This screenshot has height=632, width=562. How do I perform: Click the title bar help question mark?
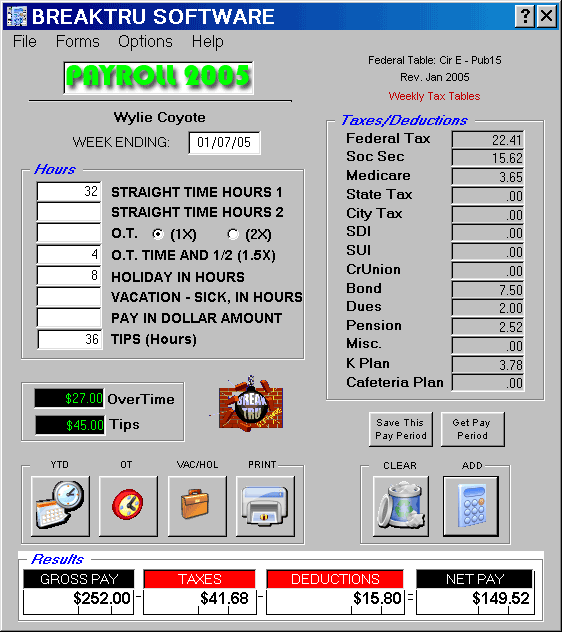[x=525, y=17]
